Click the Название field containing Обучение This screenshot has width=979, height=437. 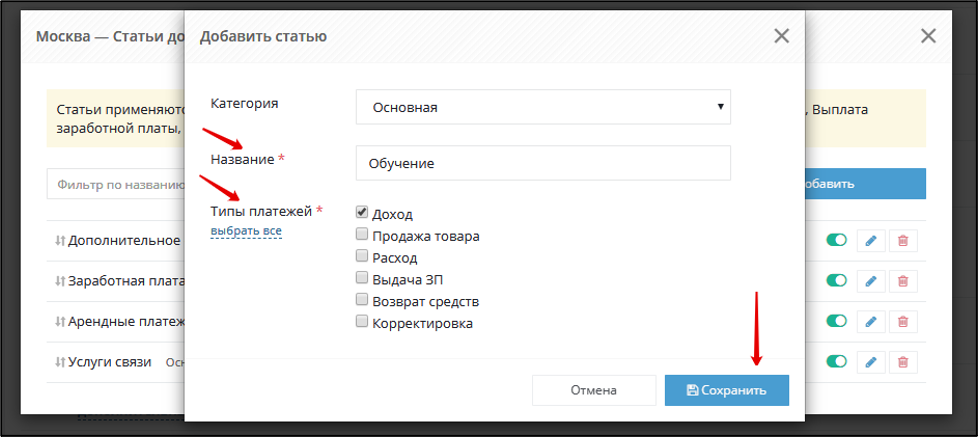pyautogui.click(x=543, y=164)
